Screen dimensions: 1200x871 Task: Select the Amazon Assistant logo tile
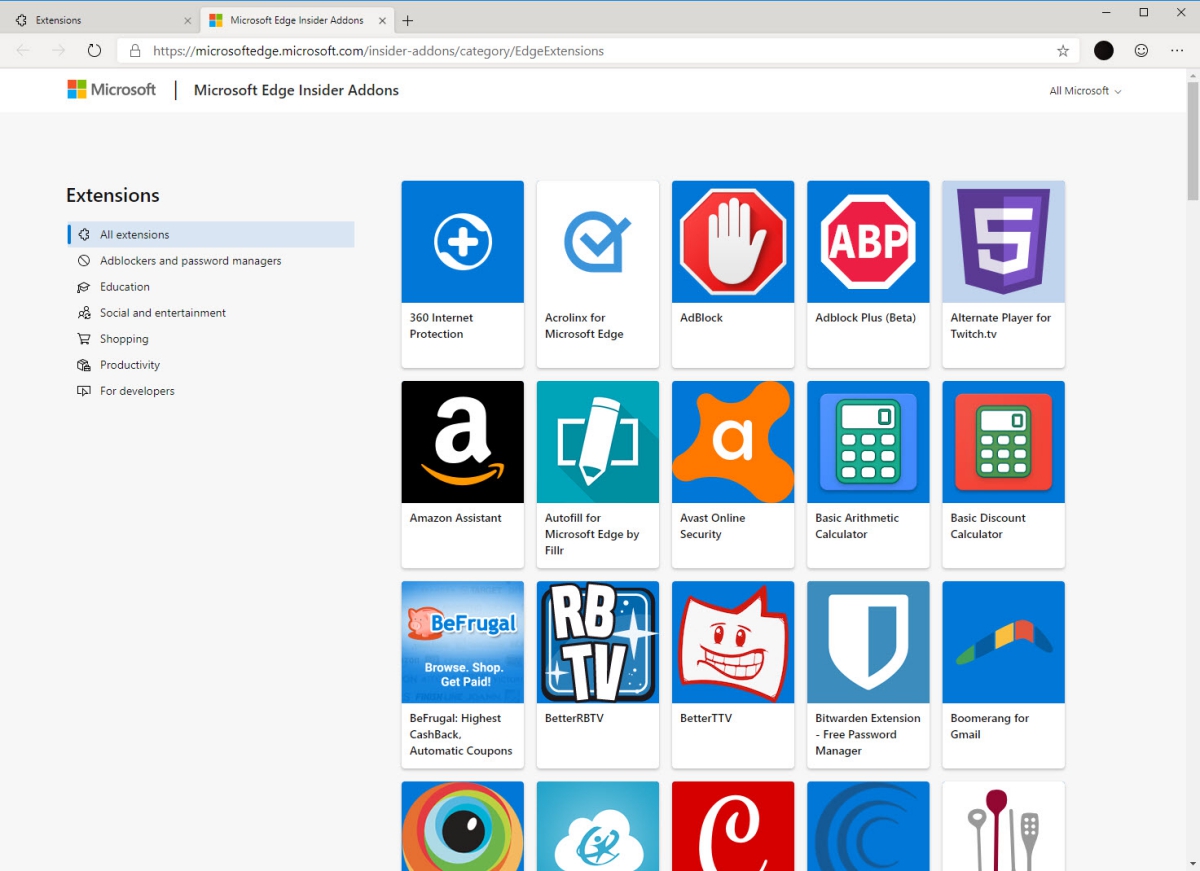(462, 442)
